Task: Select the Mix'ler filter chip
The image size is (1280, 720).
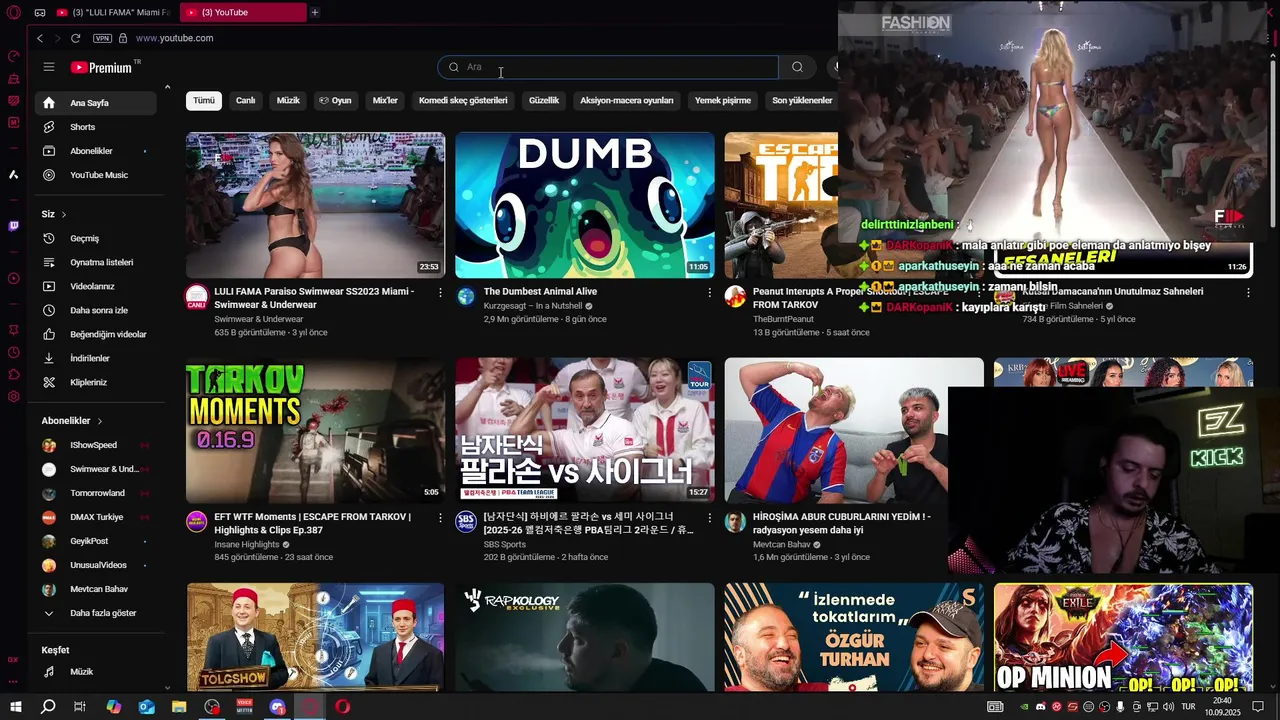Action: click(x=385, y=100)
